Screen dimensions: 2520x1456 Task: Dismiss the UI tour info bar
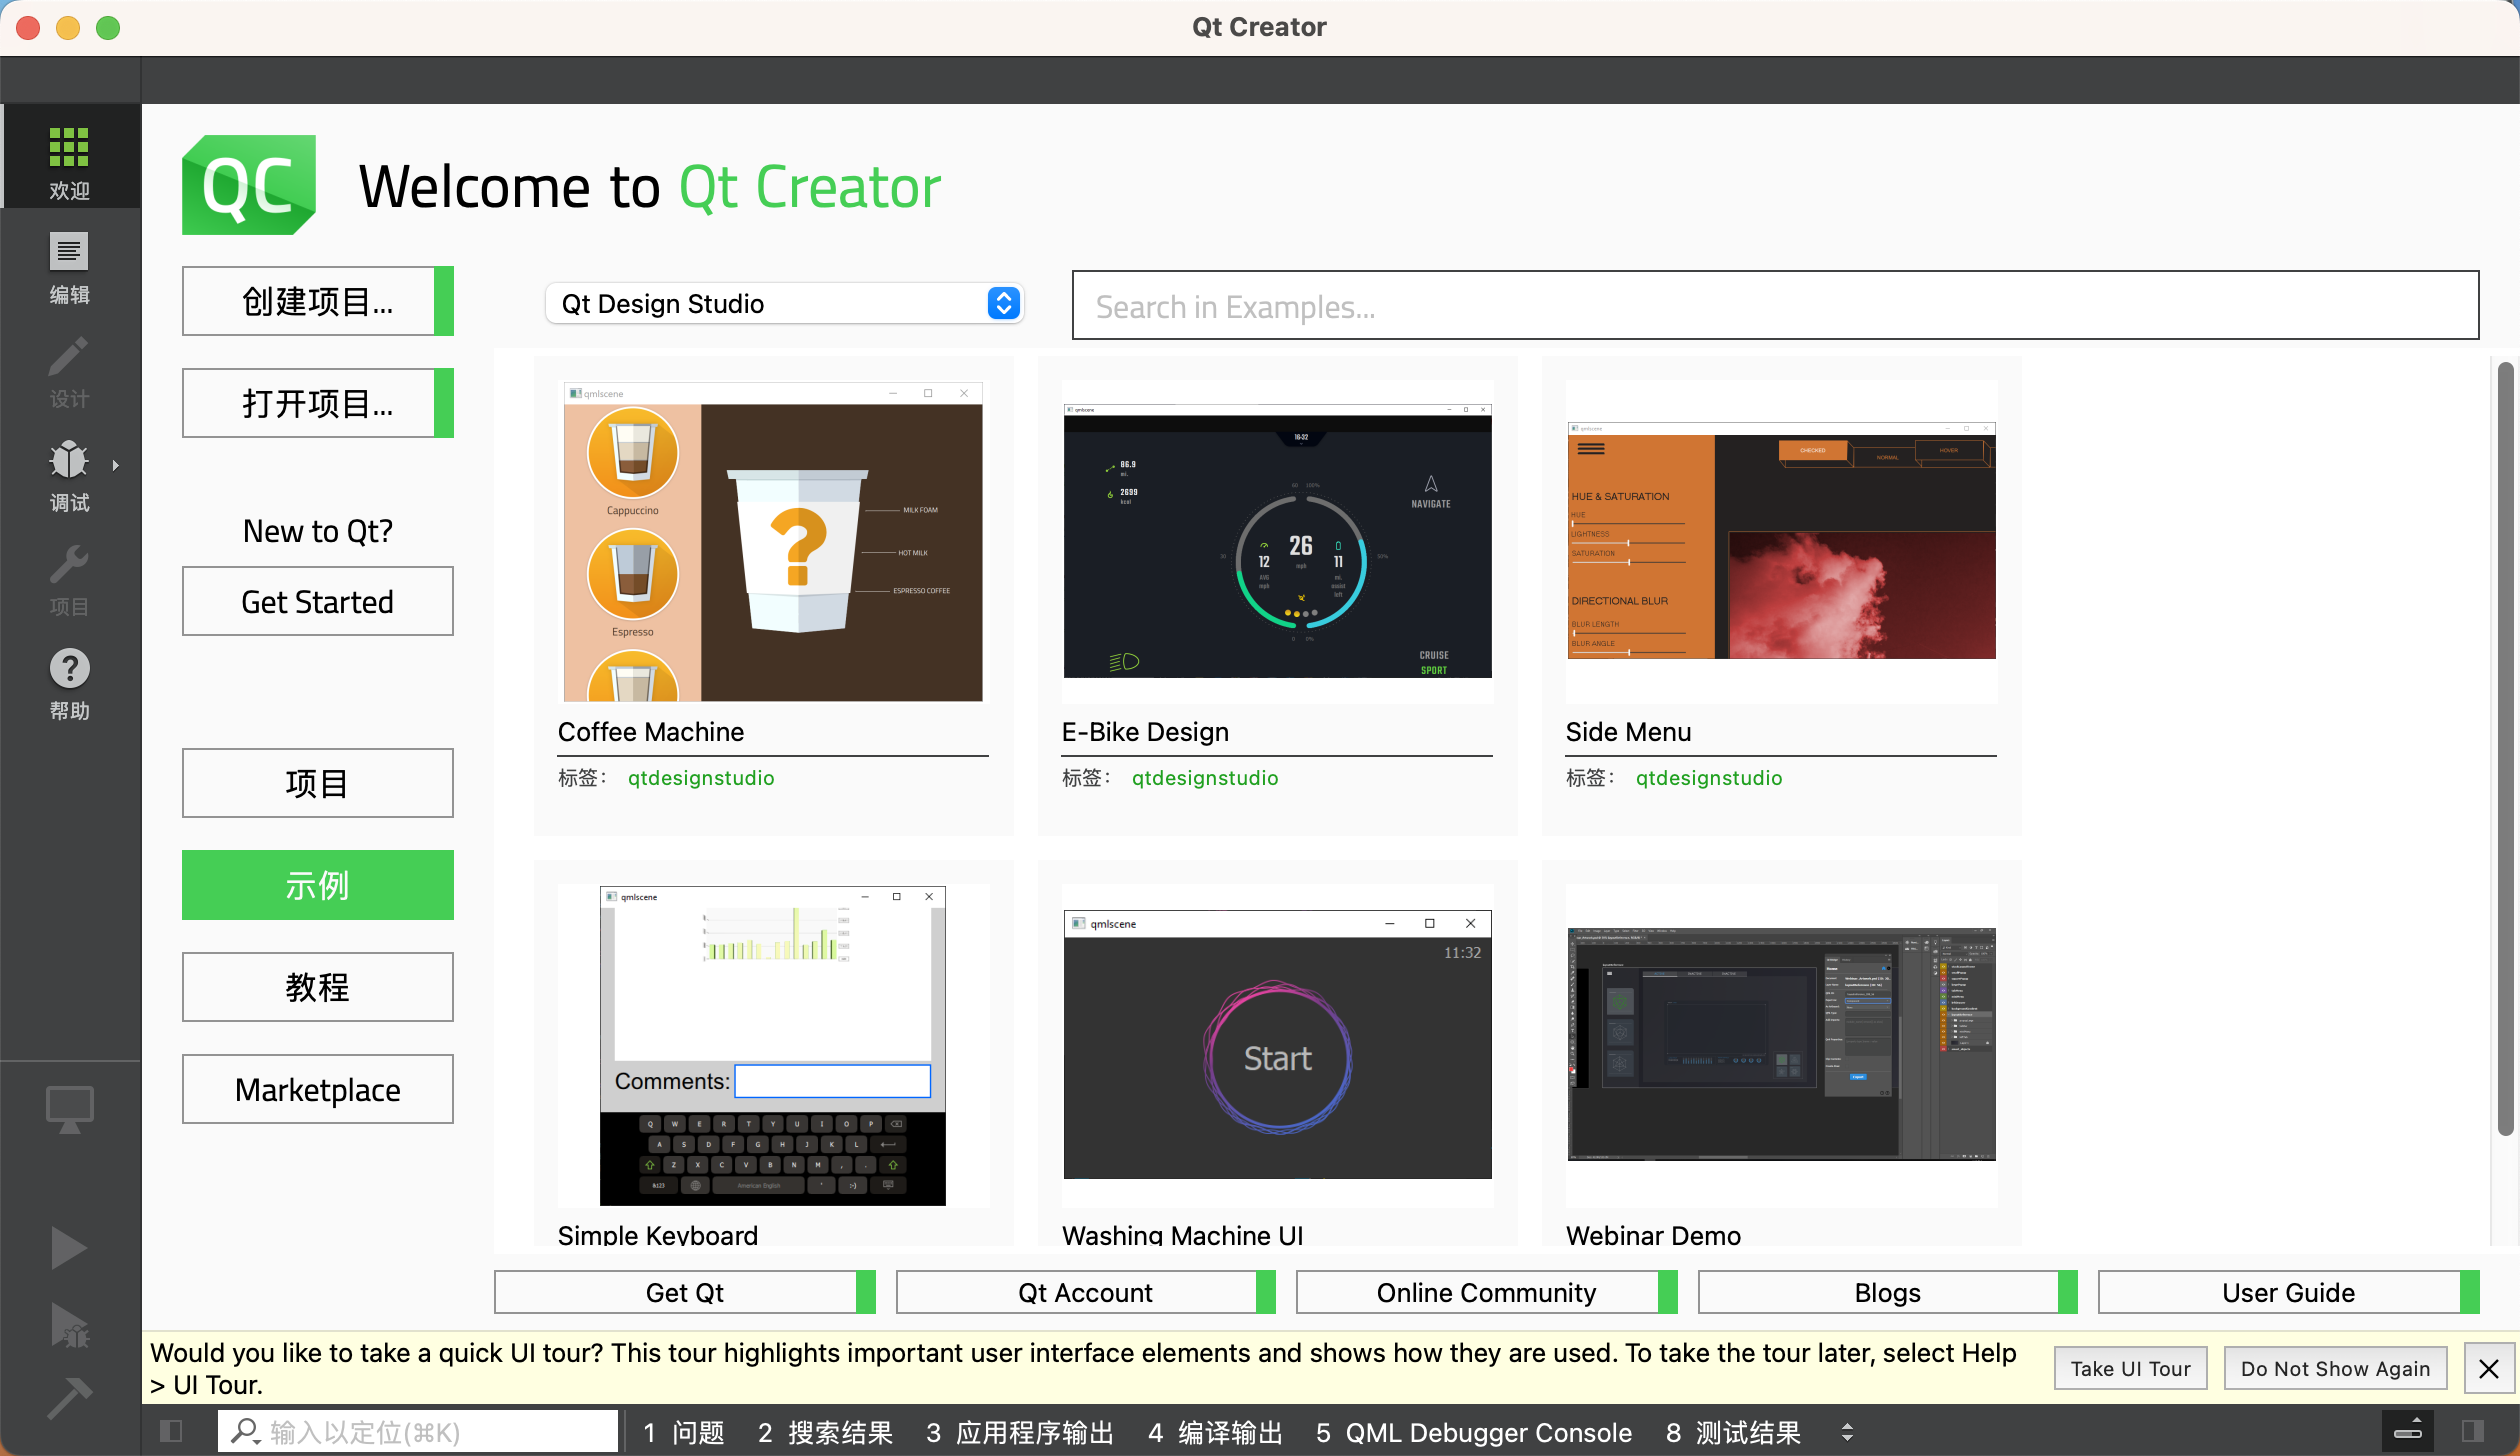(x=2489, y=1368)
